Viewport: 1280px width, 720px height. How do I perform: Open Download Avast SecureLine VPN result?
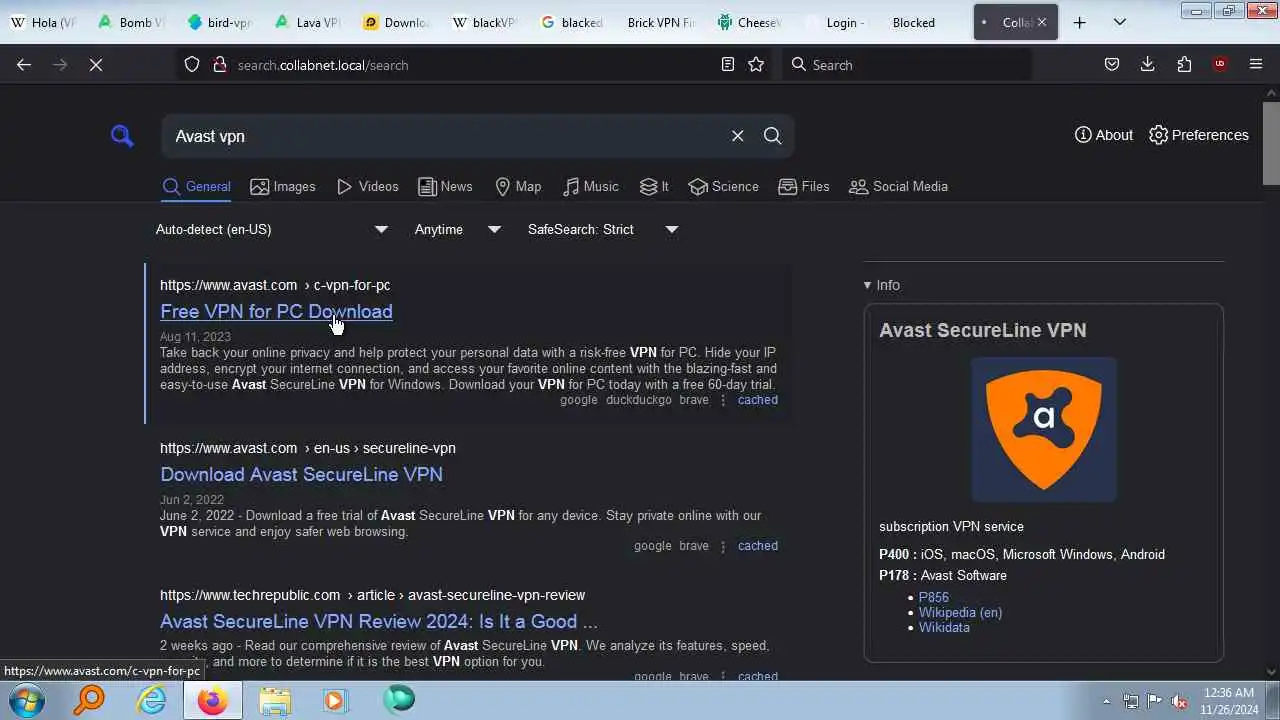click(x=301, y=474)
